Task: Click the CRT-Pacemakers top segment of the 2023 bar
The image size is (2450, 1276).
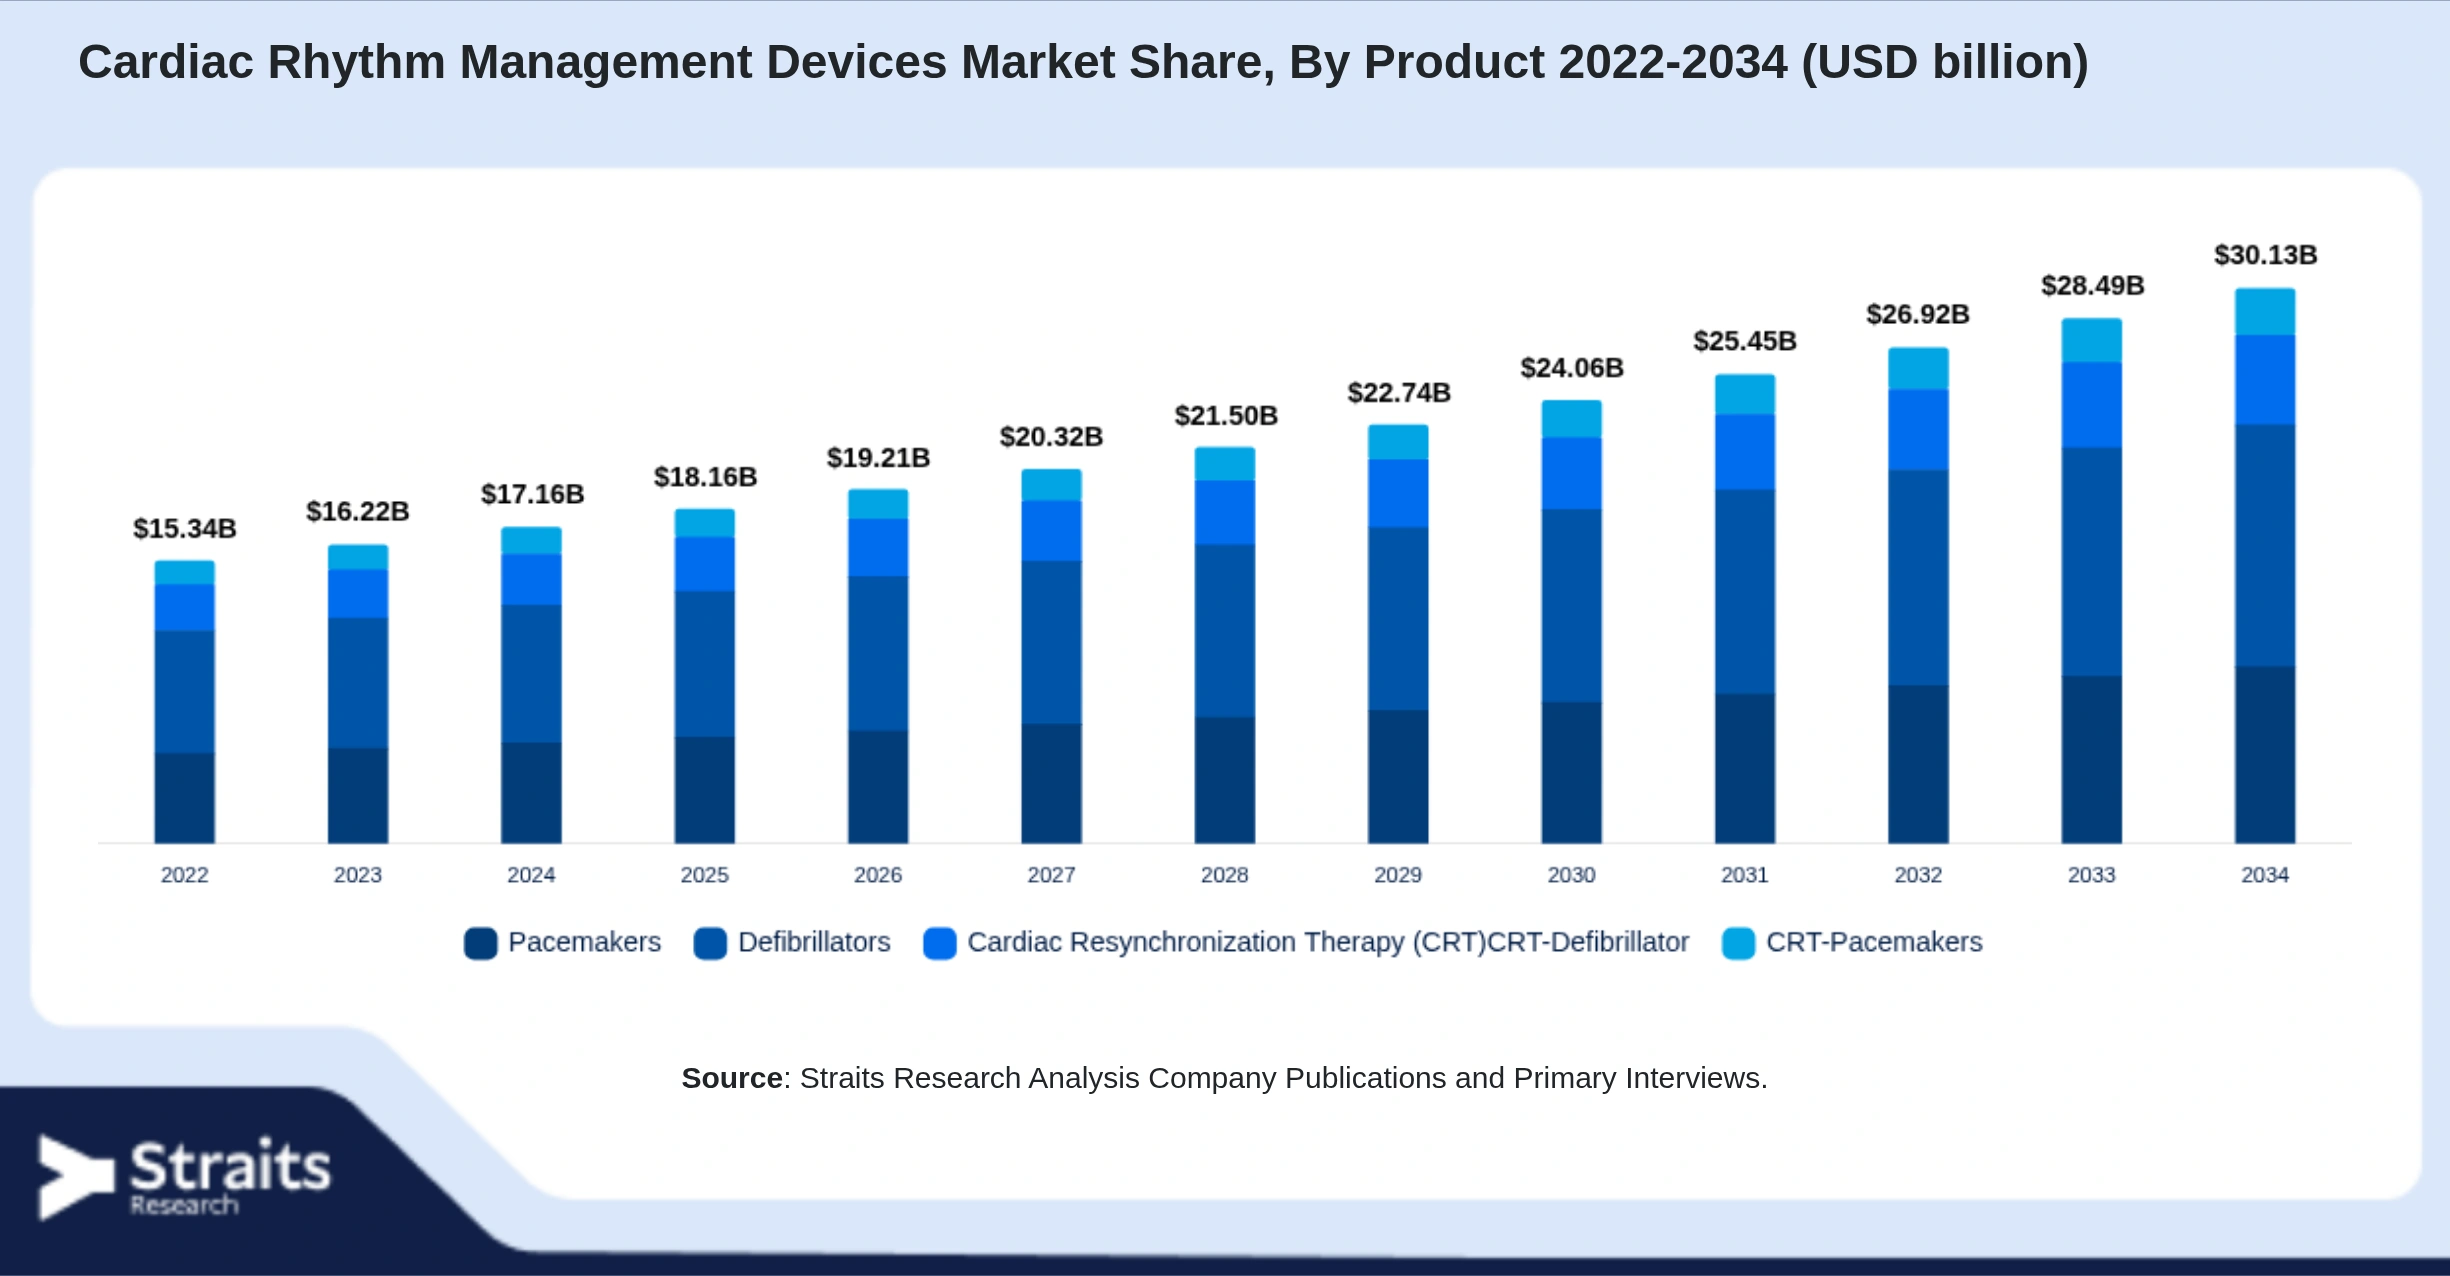Action: click(358, 557)
